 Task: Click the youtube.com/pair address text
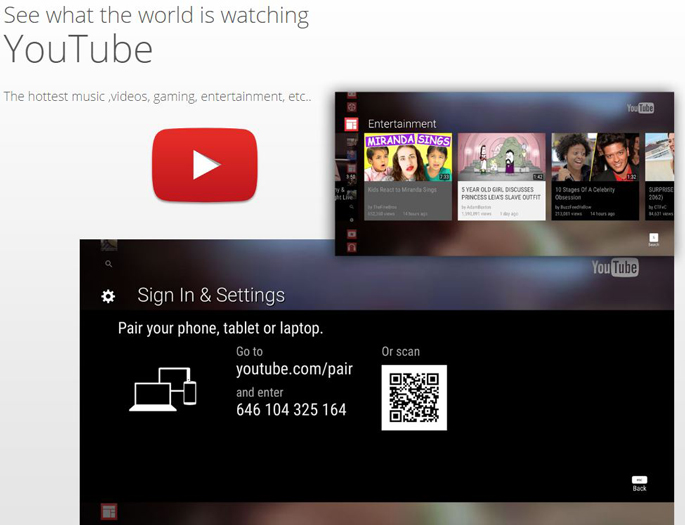(x=294, y=369)
